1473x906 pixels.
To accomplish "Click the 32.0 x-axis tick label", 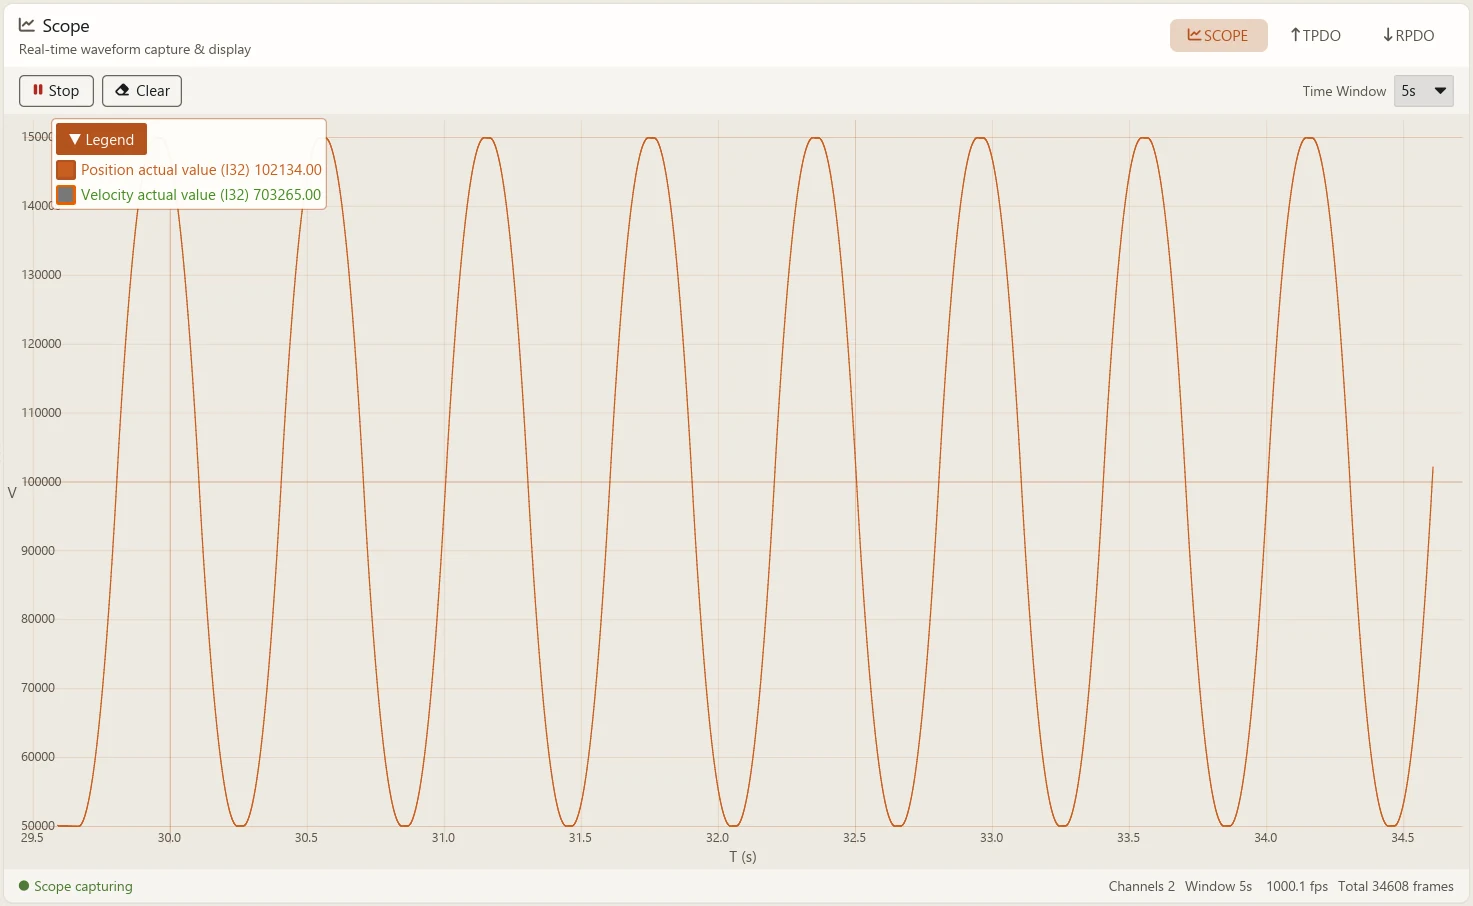I will [x=717, y=838].
